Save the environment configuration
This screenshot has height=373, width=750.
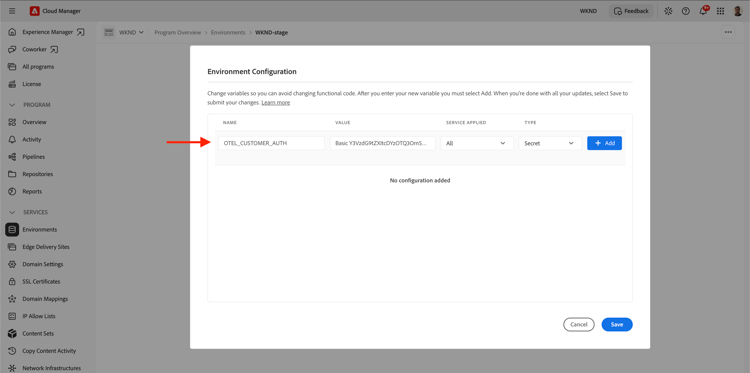[x=617, y=324]
